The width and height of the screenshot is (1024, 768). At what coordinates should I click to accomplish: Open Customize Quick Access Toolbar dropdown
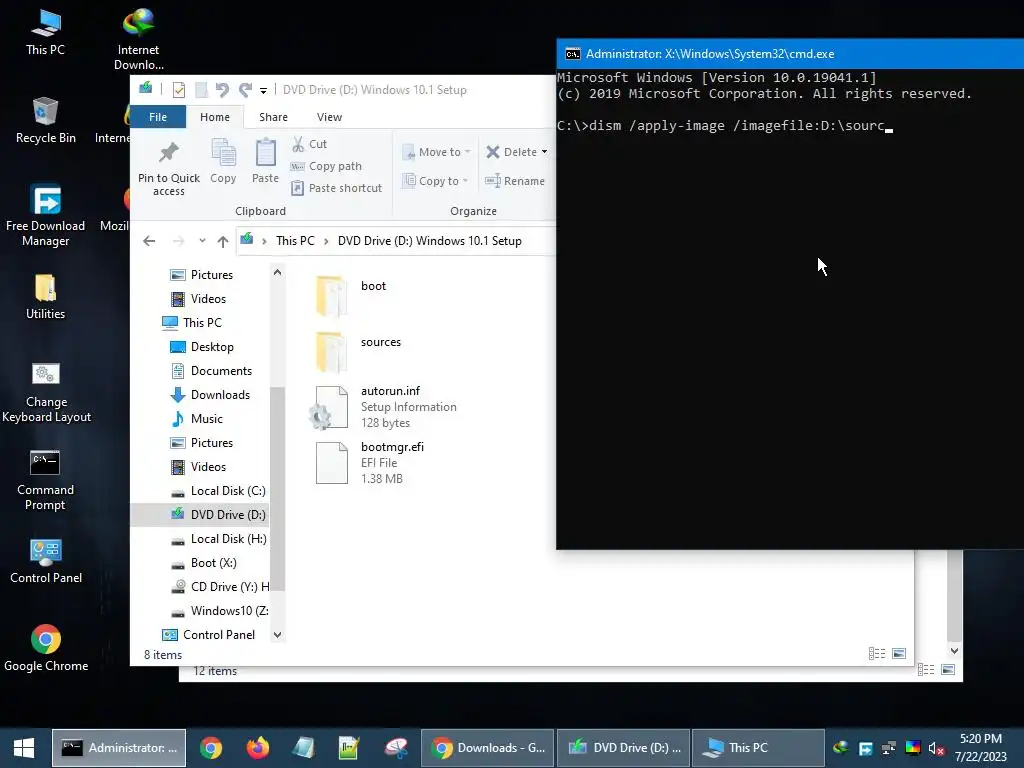(263, 90)
